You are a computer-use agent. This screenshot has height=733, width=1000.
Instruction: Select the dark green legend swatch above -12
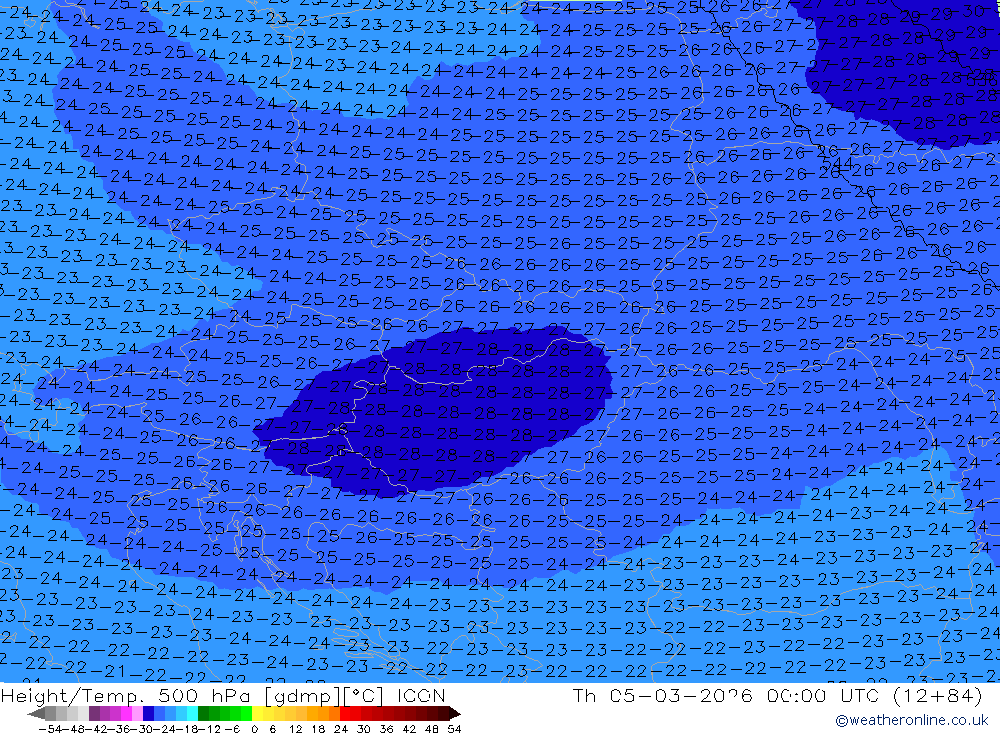[203, 713]
